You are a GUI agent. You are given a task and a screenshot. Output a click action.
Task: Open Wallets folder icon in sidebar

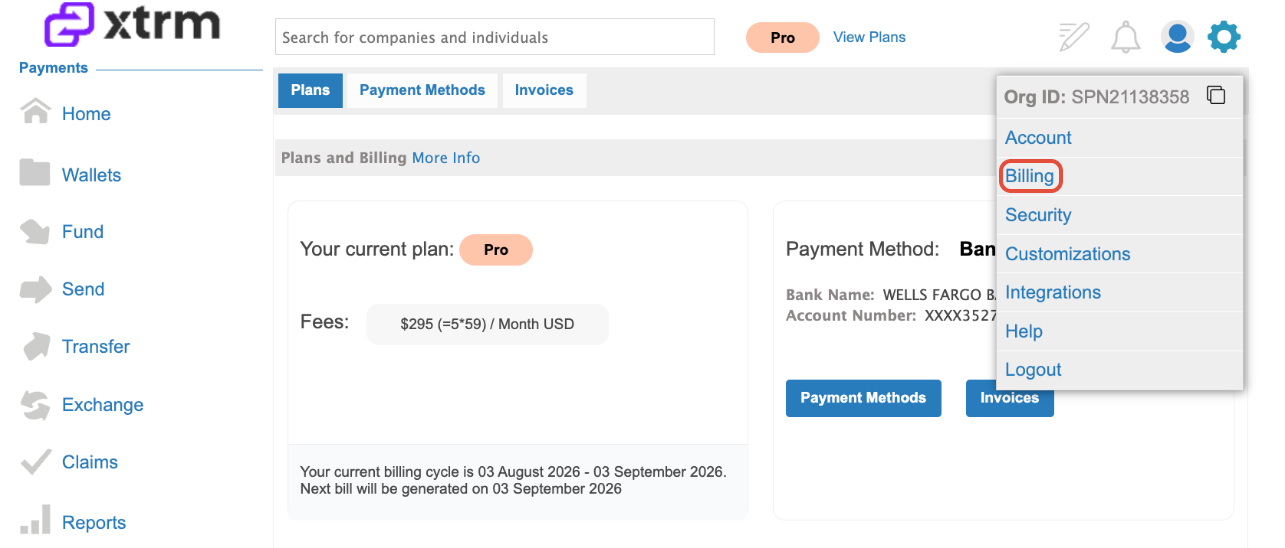(x=35, y=173)
